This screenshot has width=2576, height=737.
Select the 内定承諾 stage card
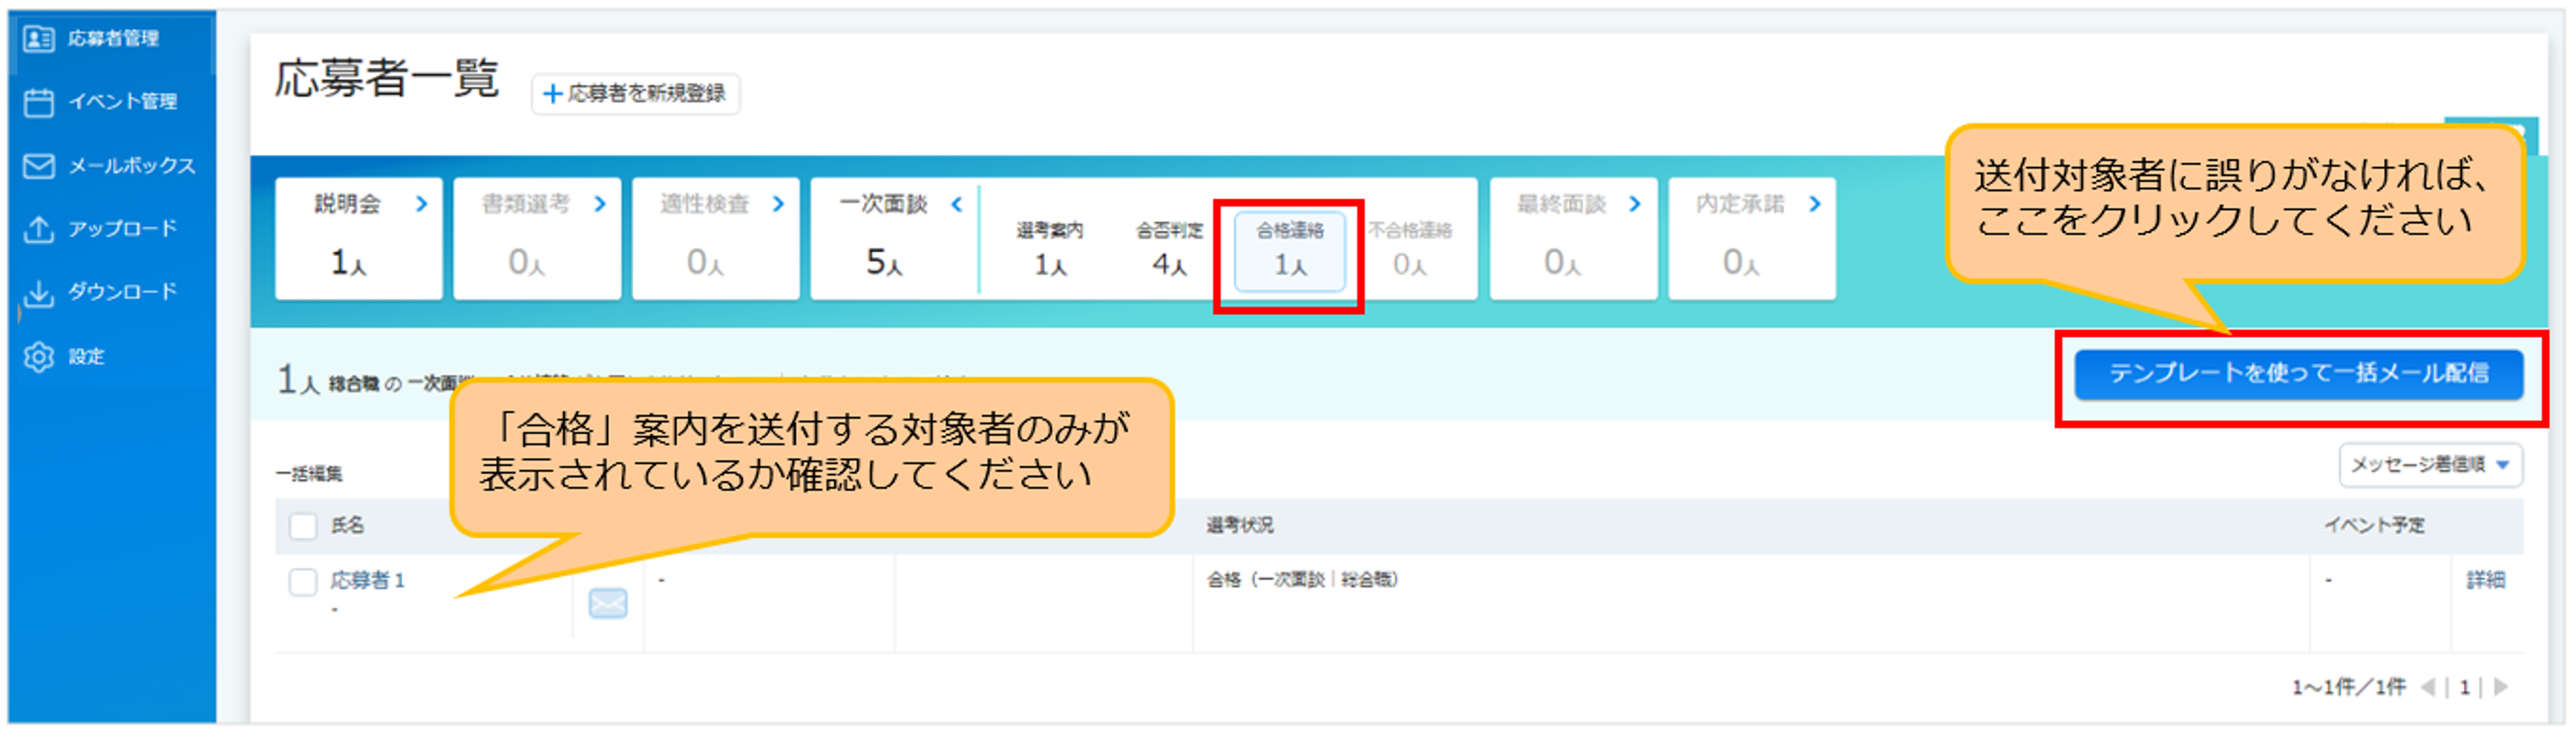(1752, 239)
